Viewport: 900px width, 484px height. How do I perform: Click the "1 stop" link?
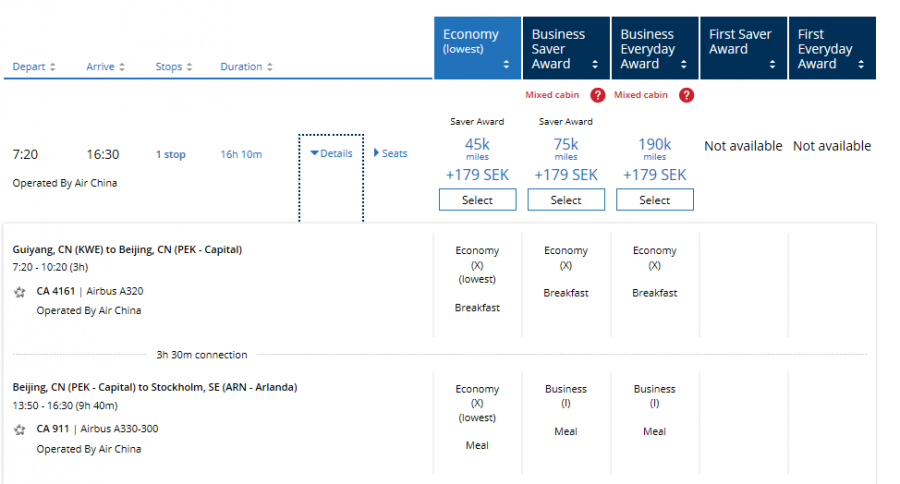pos(170,155)
